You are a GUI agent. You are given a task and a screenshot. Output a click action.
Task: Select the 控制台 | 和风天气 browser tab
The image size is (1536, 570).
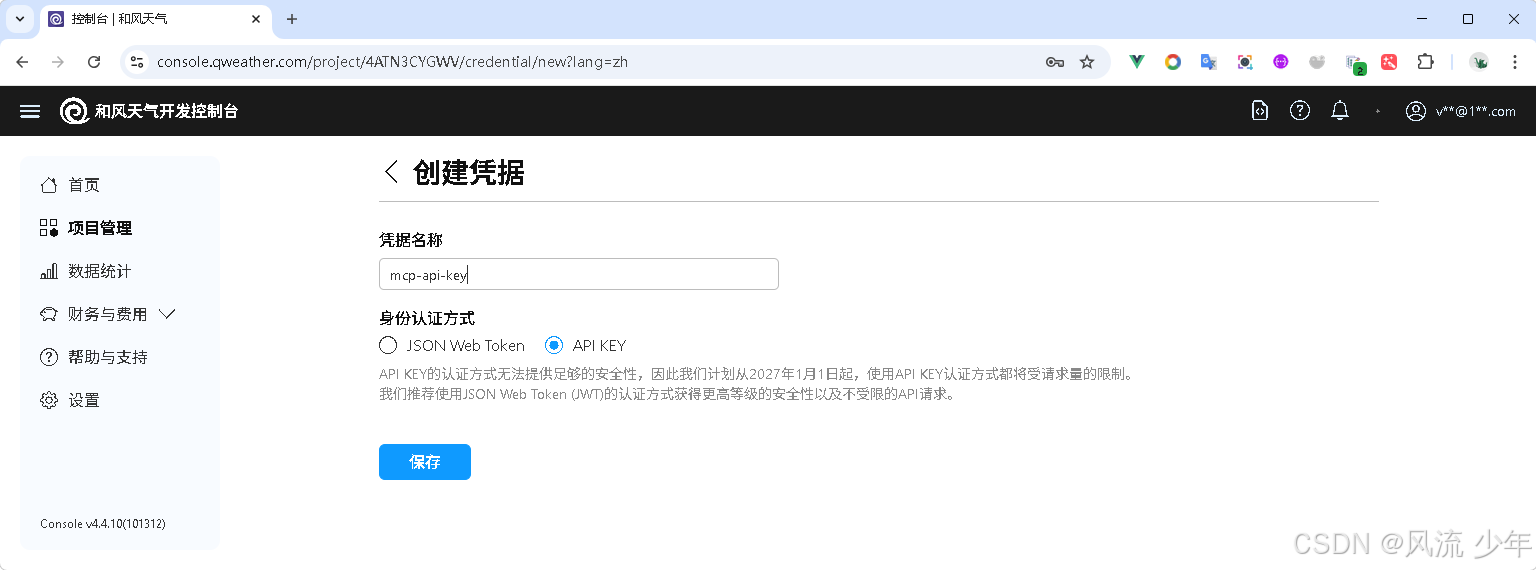pyautogui.click(x=155, y=19)
